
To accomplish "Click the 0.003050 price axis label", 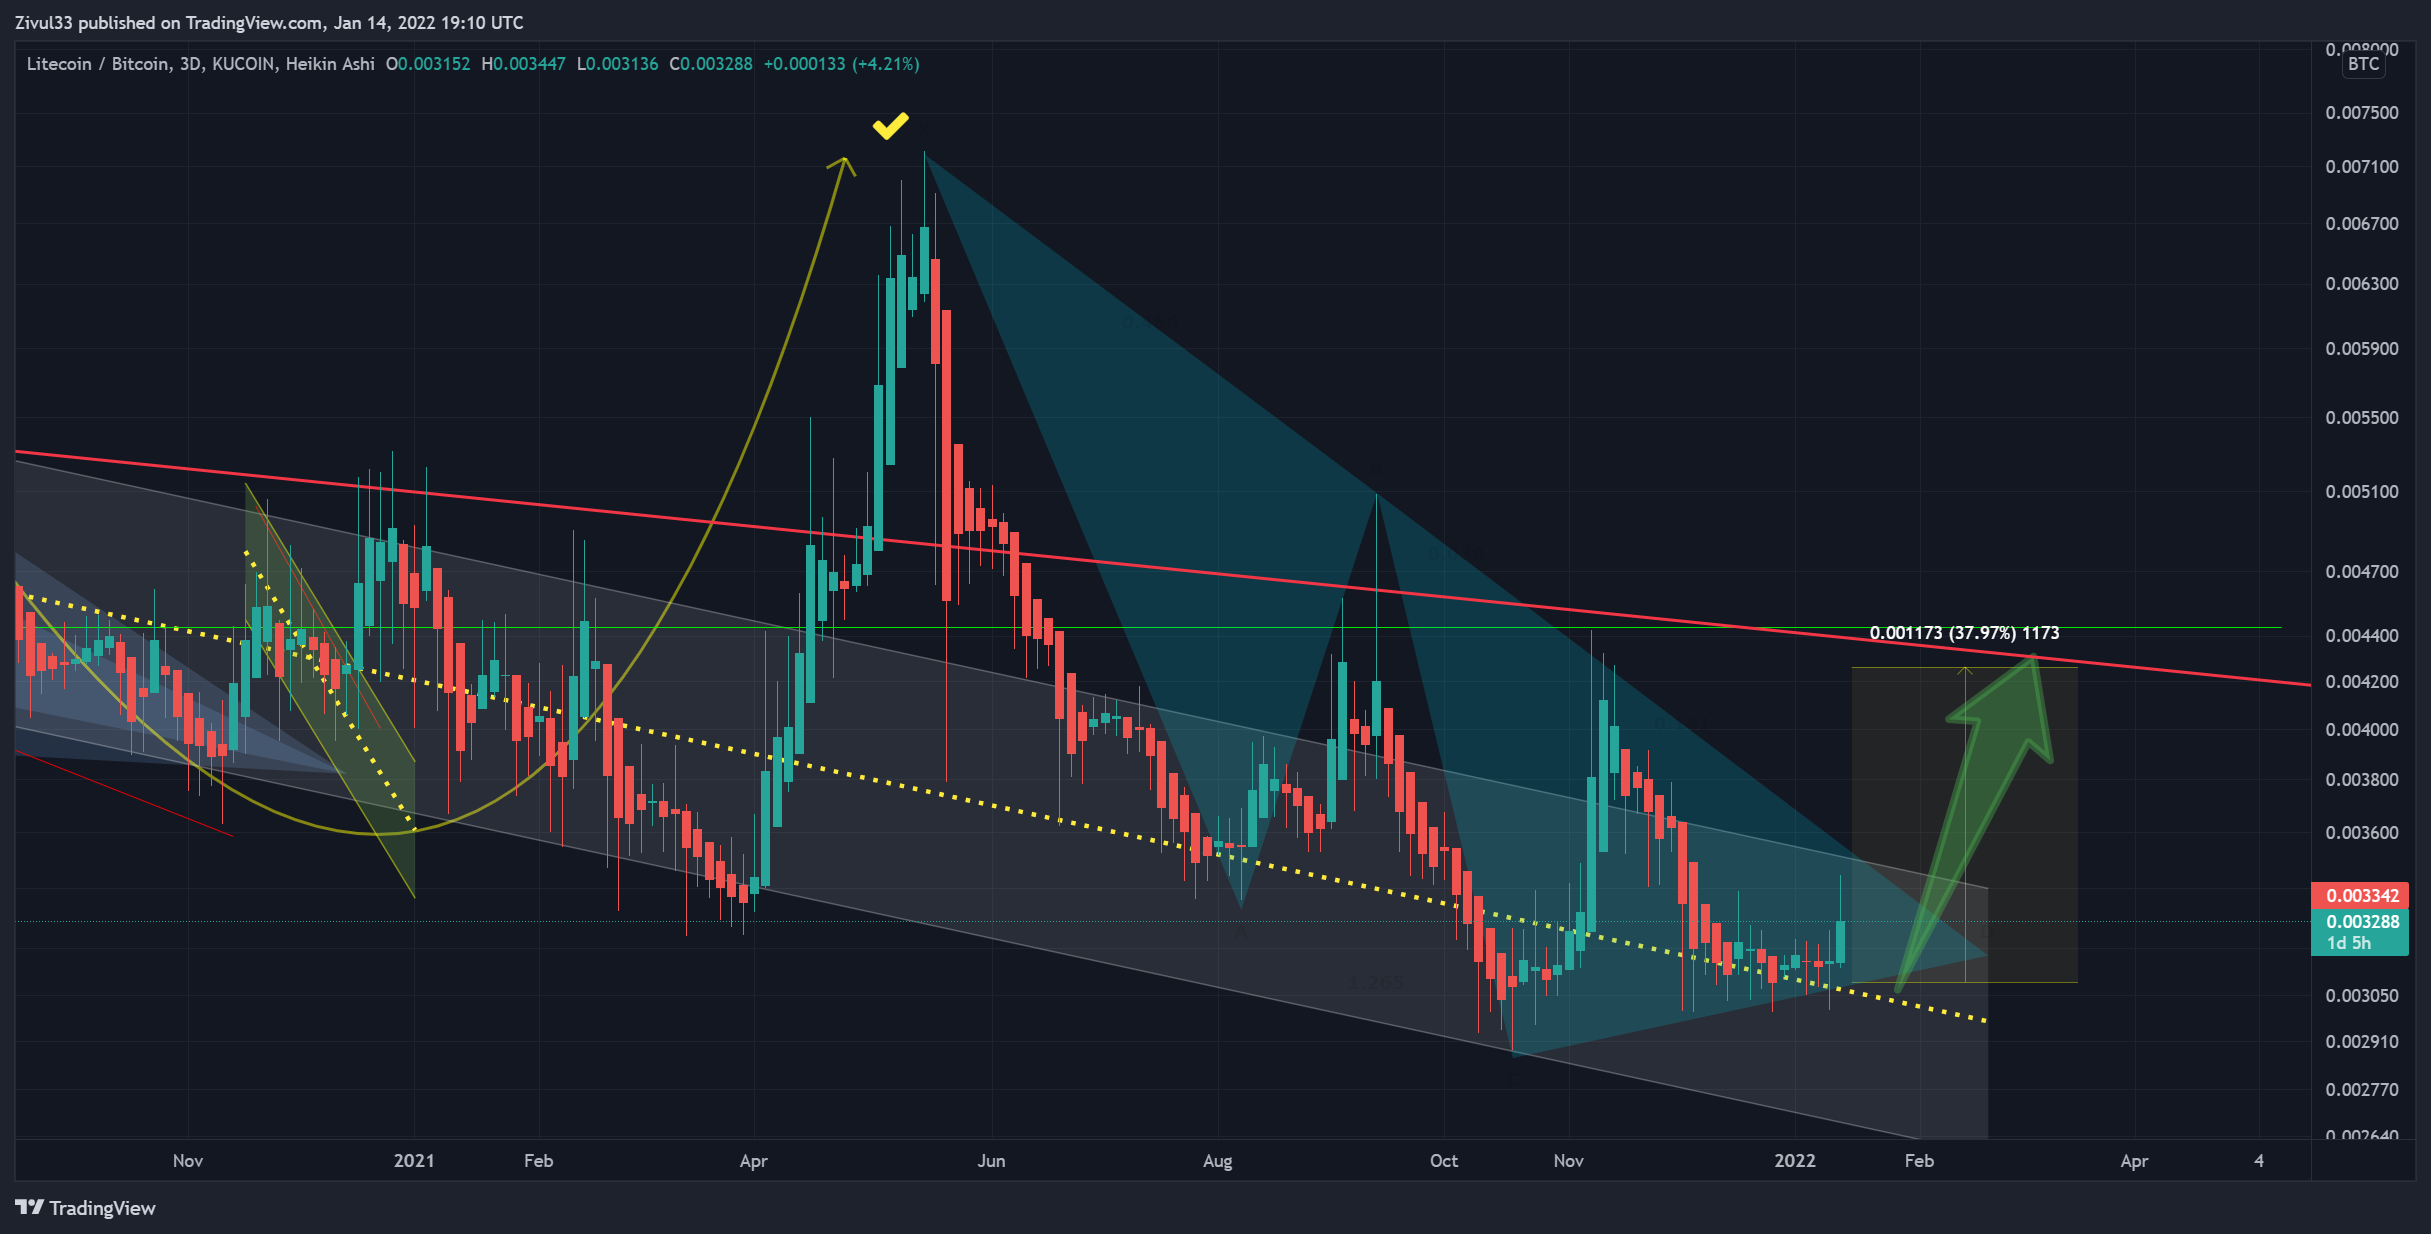I will 2361,996.
